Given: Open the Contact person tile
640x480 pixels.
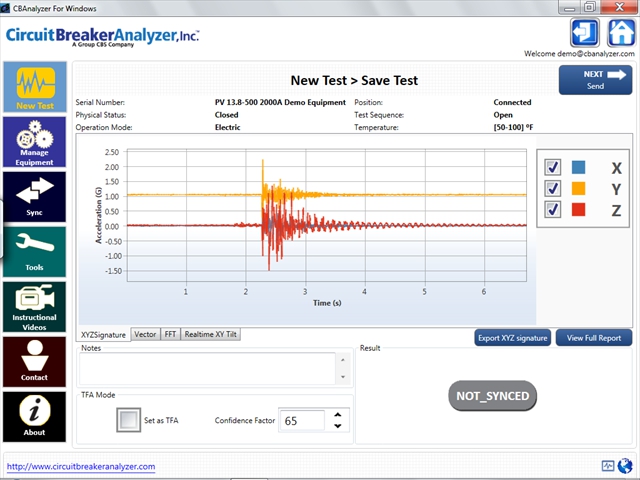Looking at the screenshot, I should (35, 362).
